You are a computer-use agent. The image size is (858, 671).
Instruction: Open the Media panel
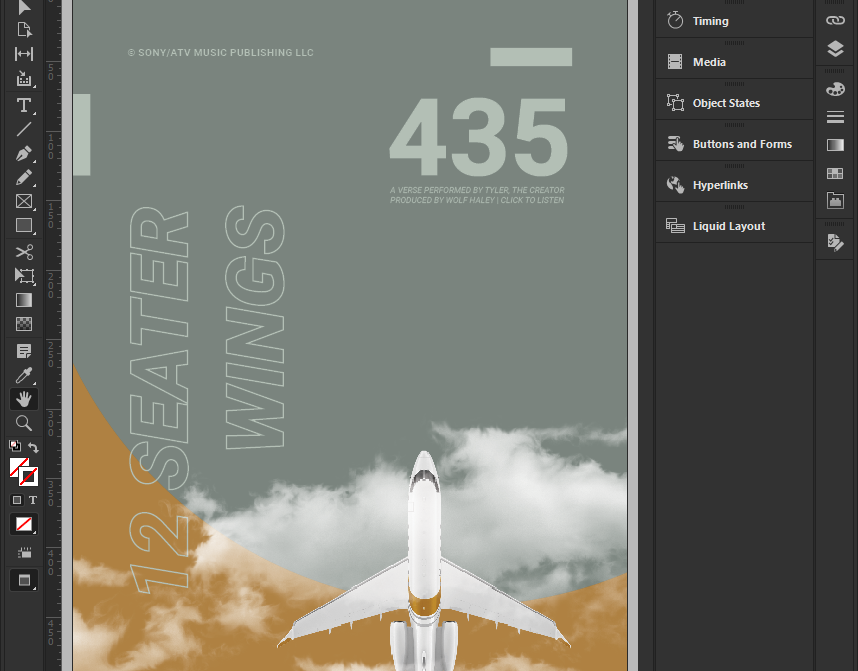click(x=734, y=62)
